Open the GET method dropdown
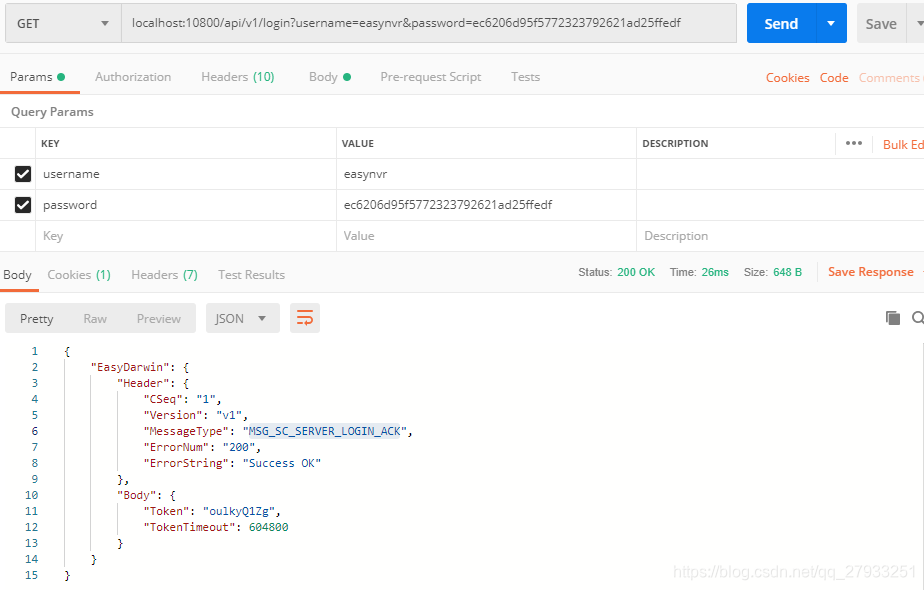The width and height of the screenshot is (924, 590). (x=63, y=24)
